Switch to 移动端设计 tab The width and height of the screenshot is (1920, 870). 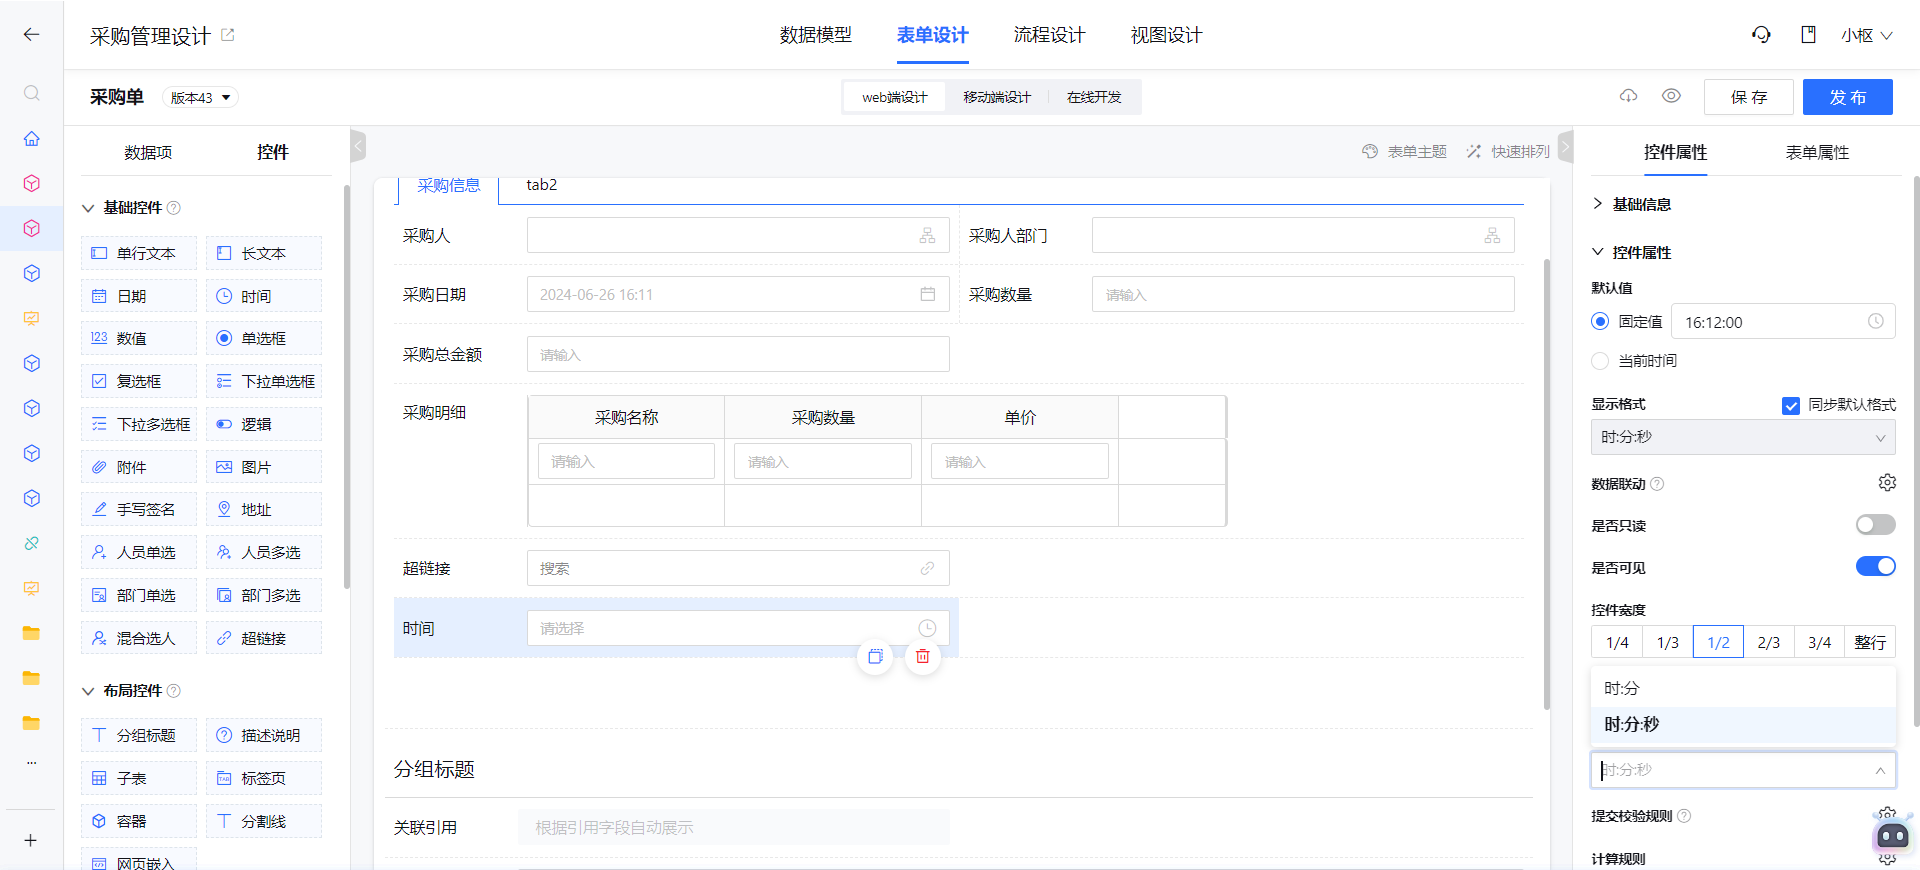pos(997,97)
